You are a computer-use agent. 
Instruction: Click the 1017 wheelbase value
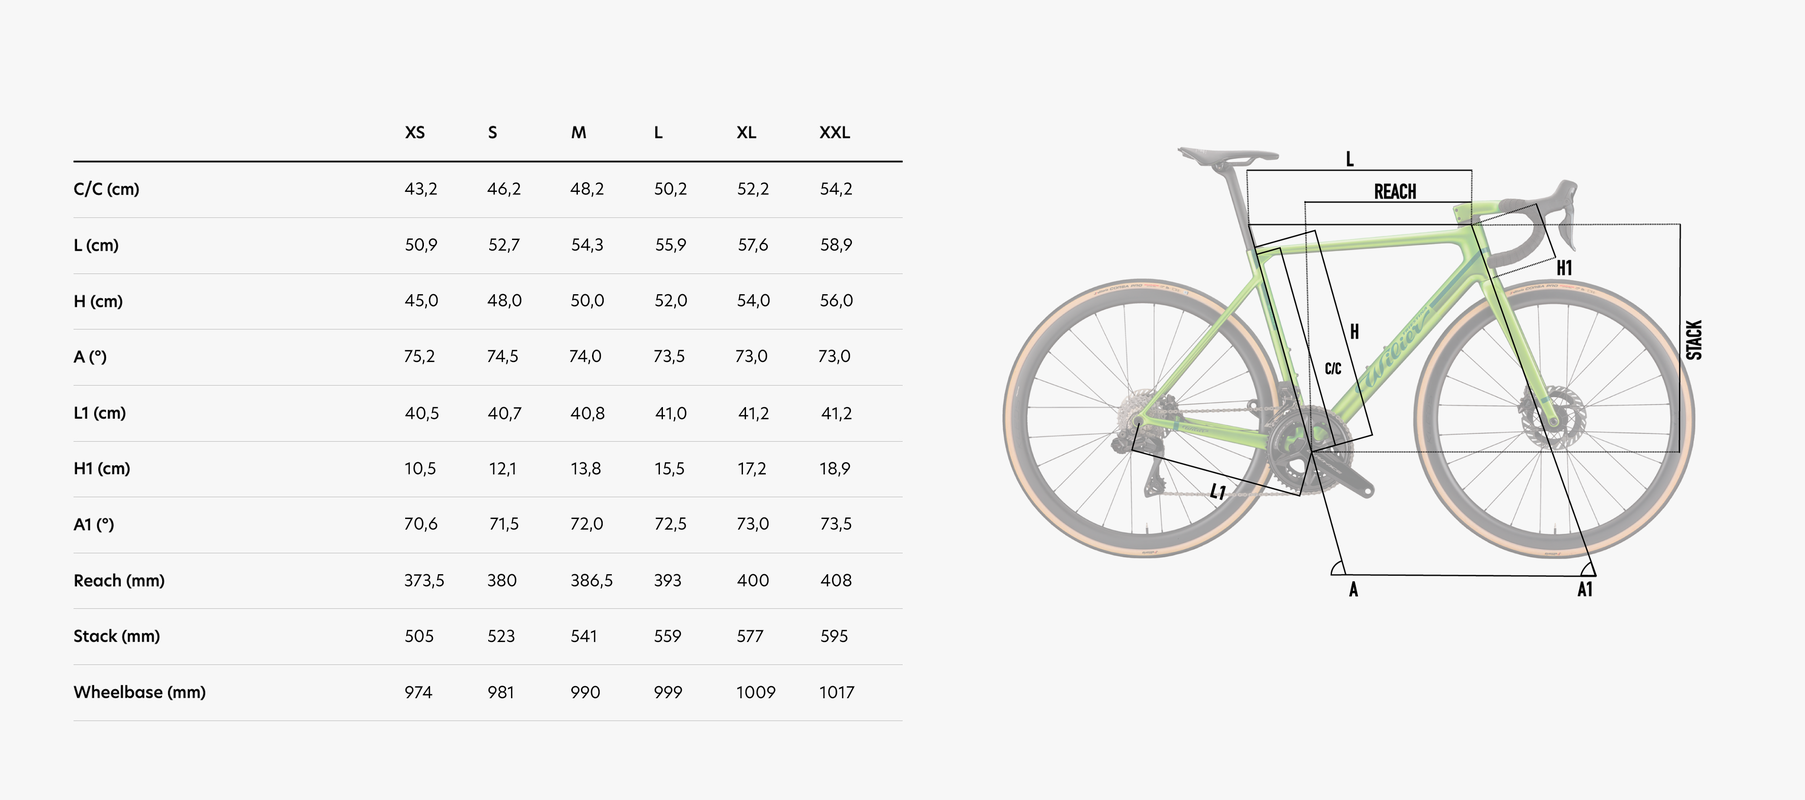(836, 692)
